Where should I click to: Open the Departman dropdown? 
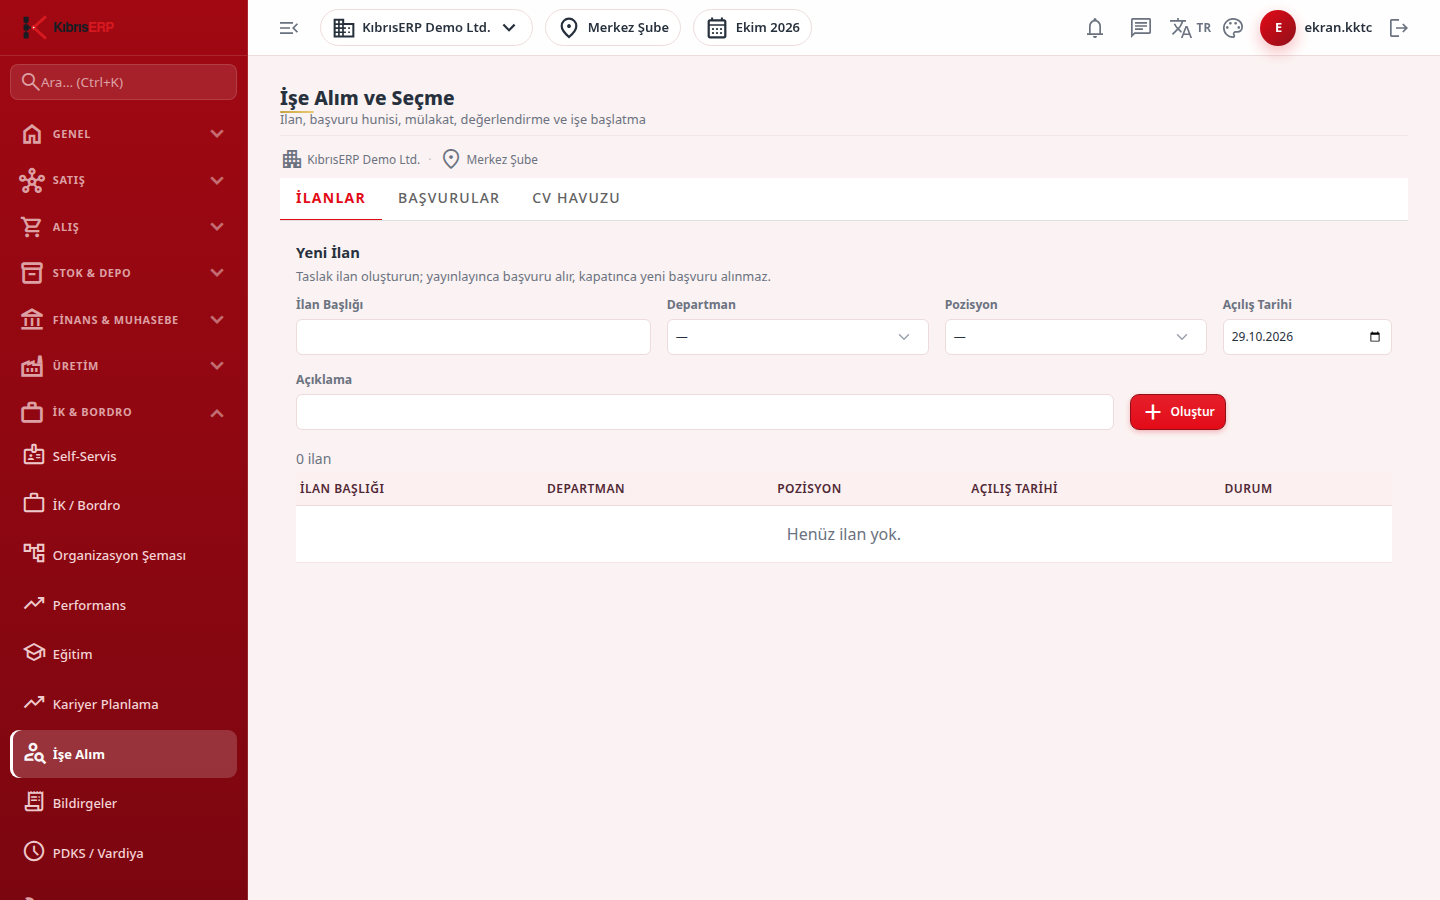pyautogui.click(x=797, y=337)
